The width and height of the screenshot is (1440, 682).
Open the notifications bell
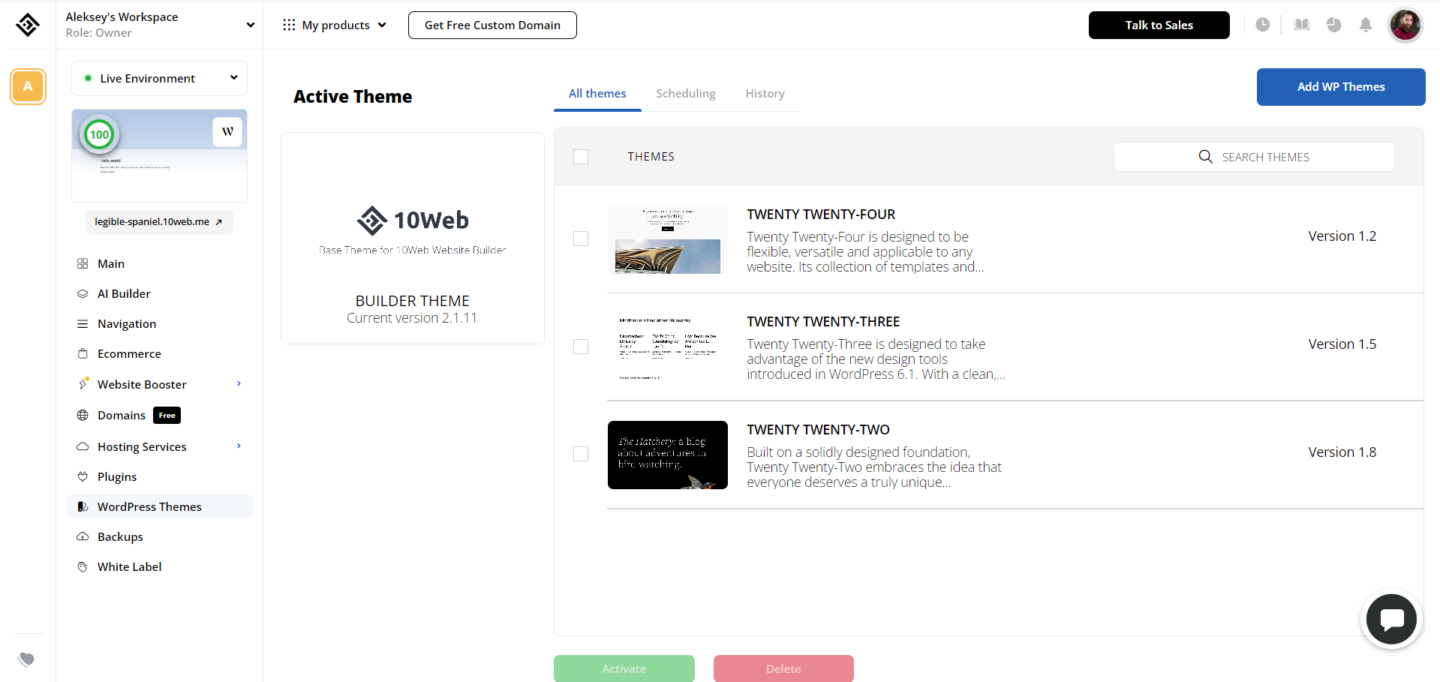click(1366, 25)
